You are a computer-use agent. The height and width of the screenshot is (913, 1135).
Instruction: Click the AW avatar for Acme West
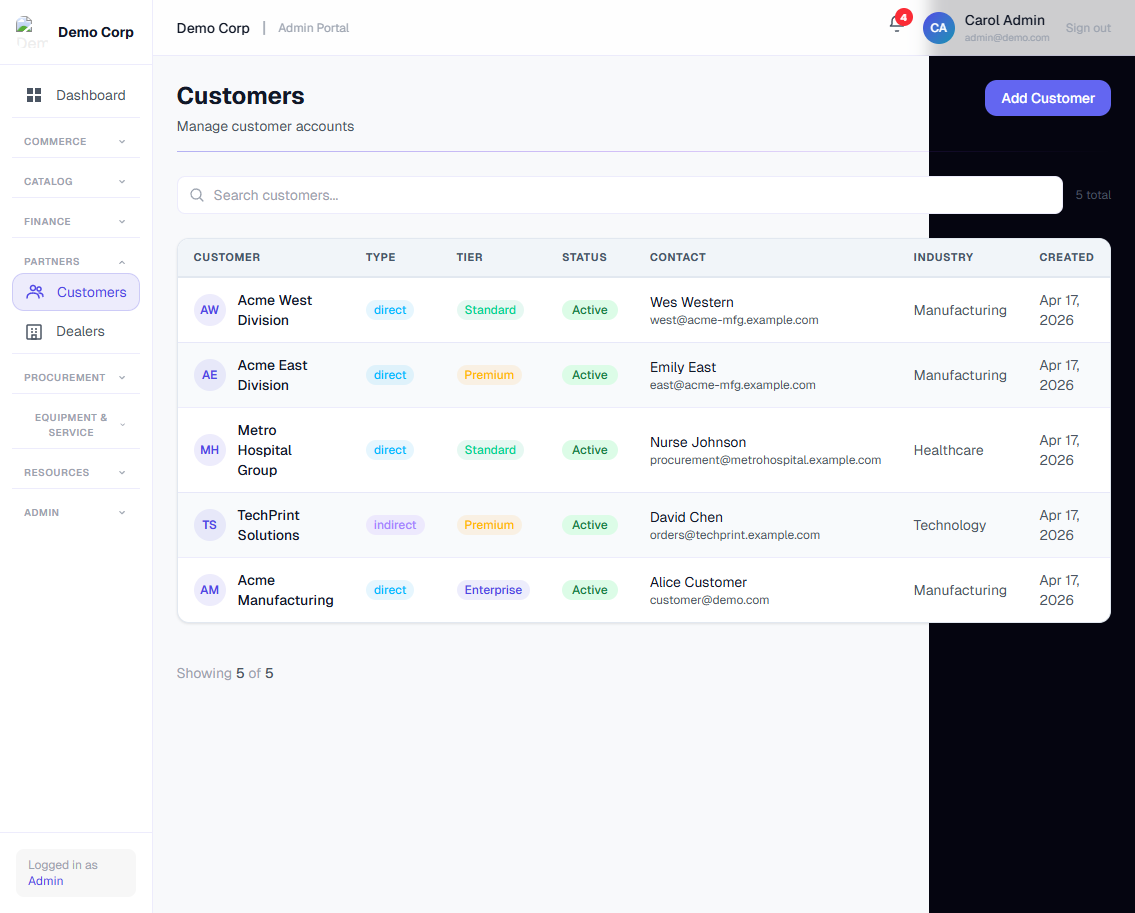[210, 310]
